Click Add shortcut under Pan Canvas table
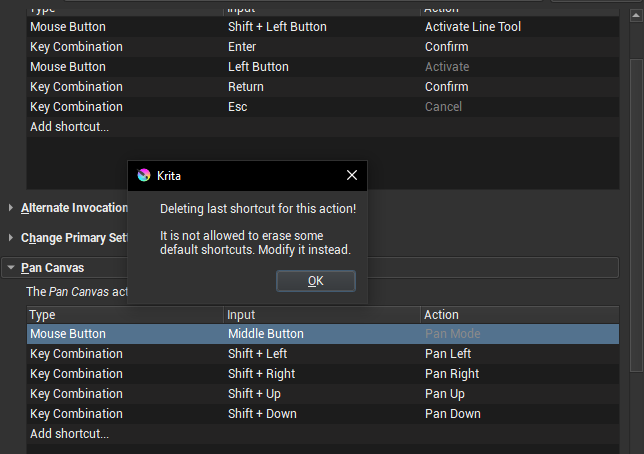644x454 pixels. coord(69,434)
